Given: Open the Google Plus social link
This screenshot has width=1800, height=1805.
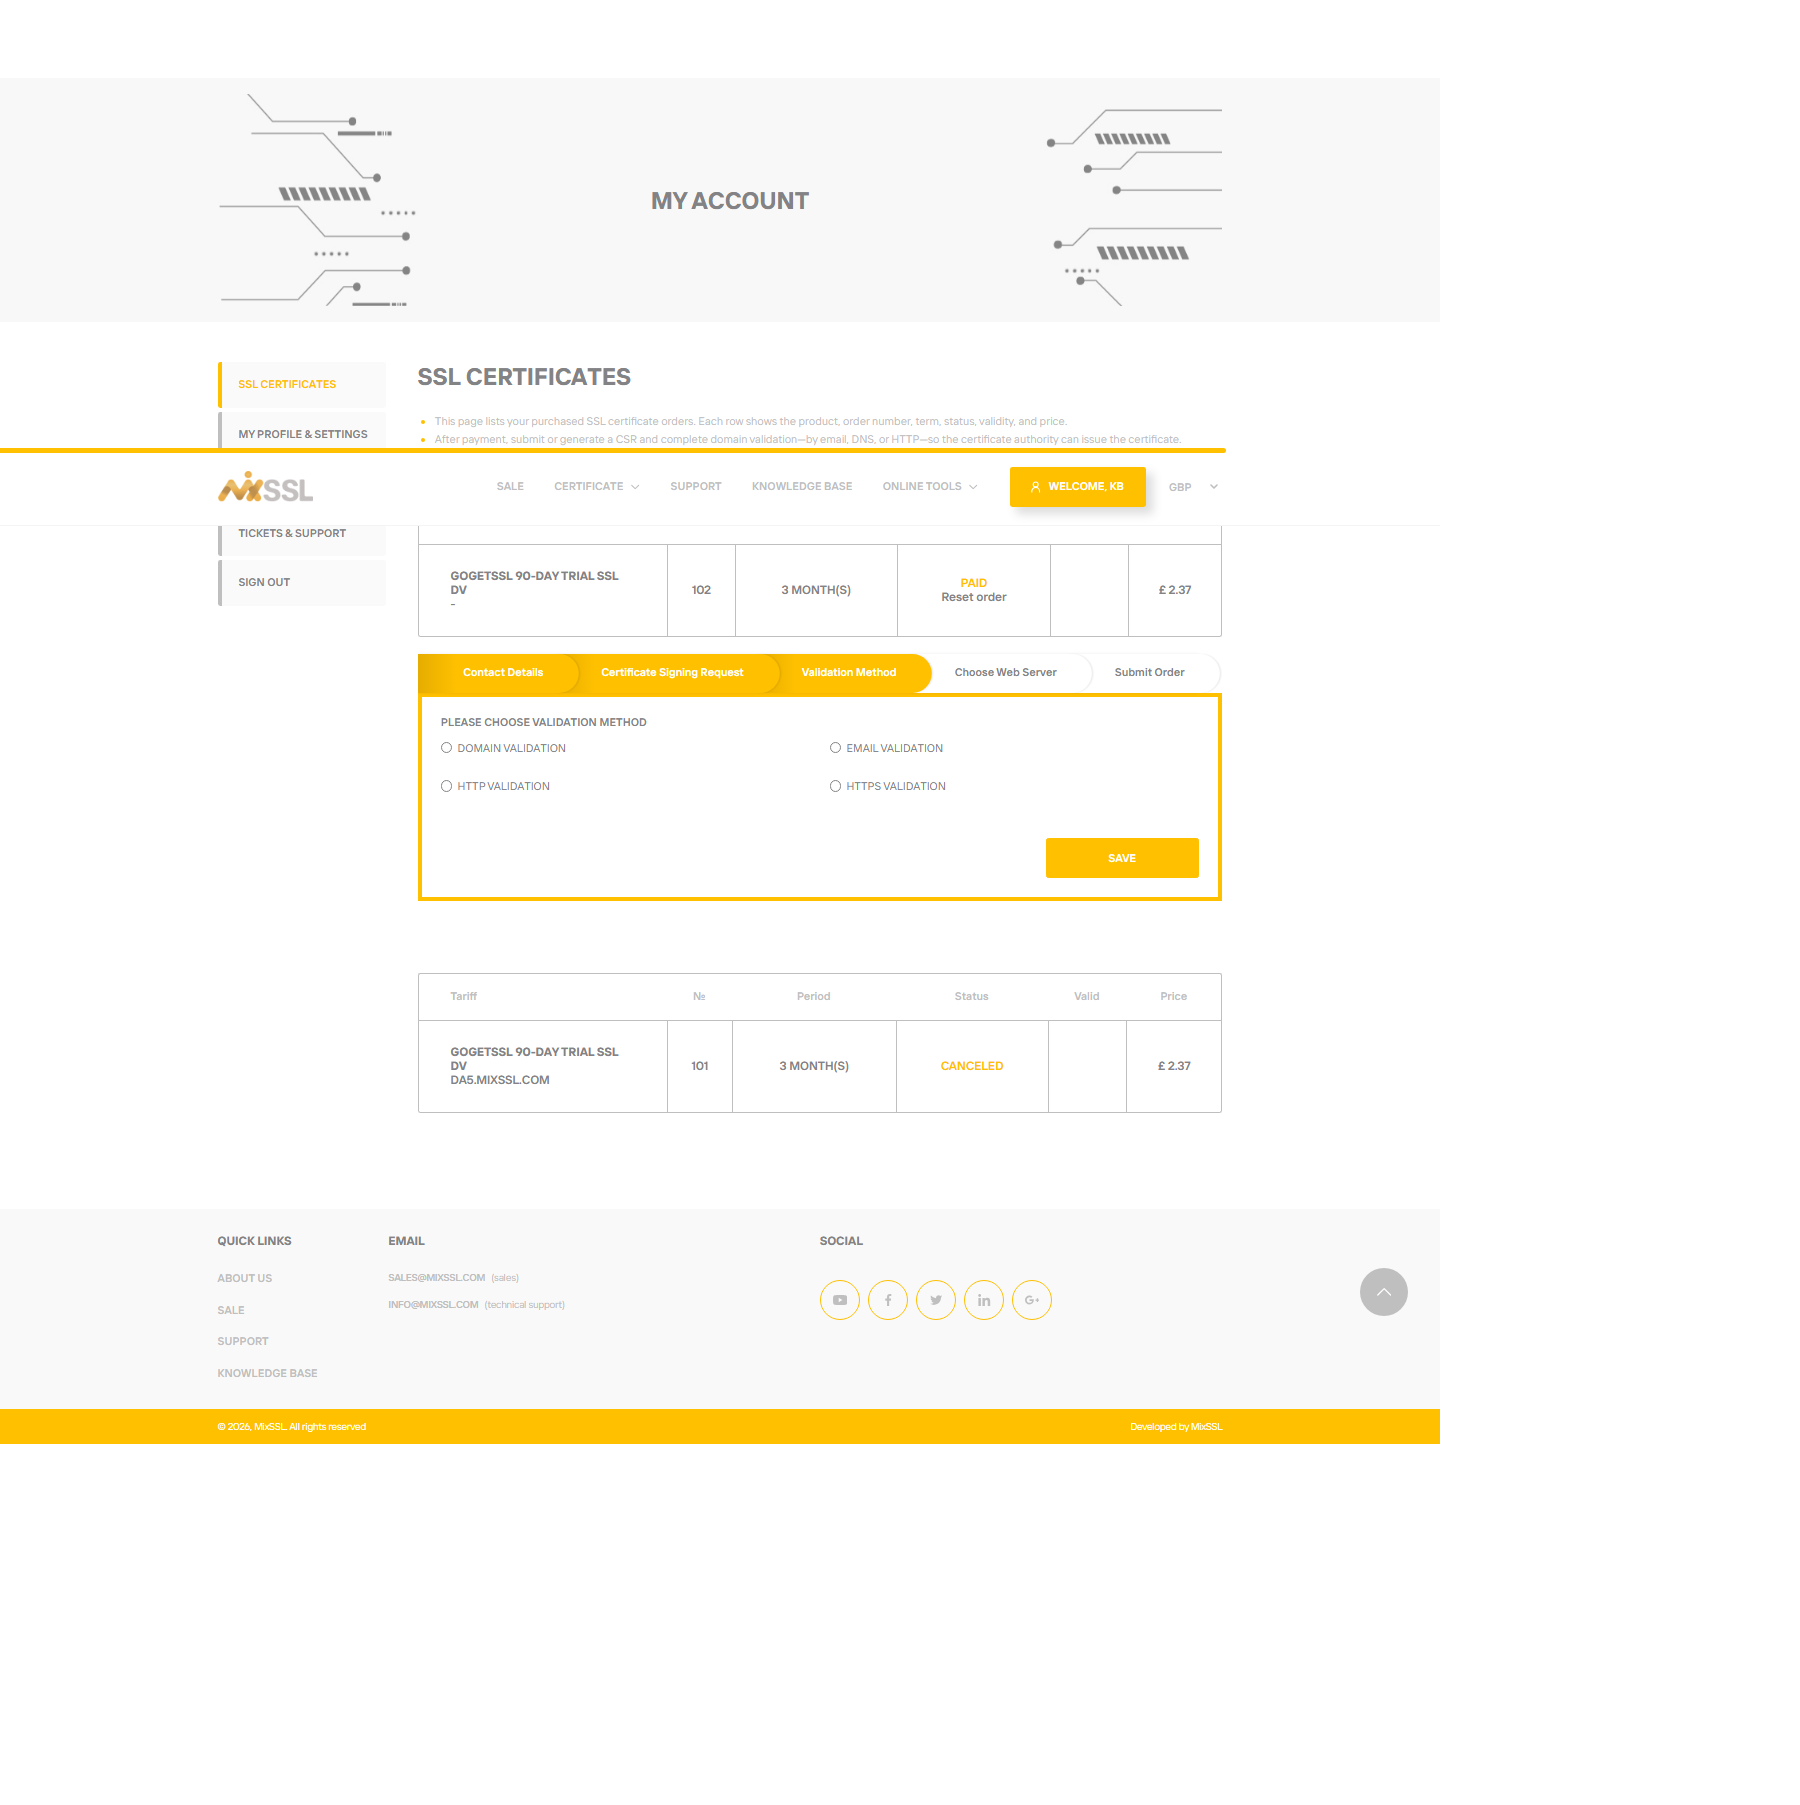Looking at the screenshot, I should pyautogui.click(x=1032, y=1300).
